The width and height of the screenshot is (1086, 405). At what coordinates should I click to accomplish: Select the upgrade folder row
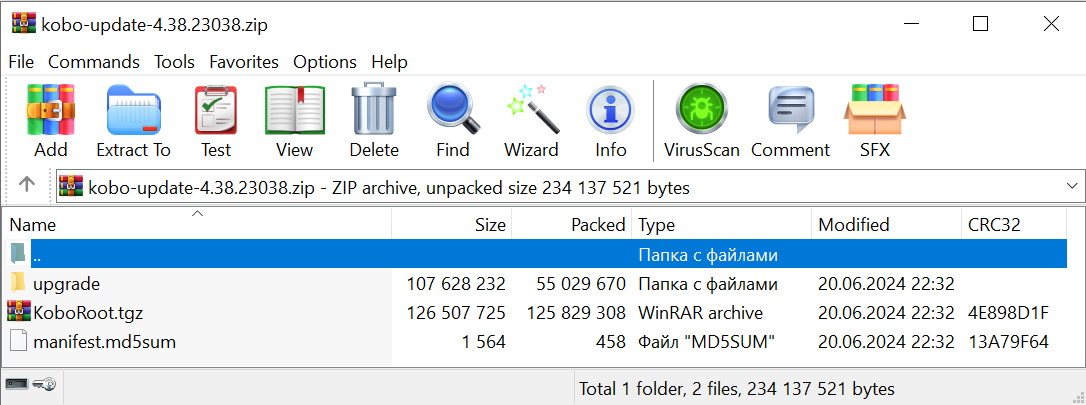[66, 284]
